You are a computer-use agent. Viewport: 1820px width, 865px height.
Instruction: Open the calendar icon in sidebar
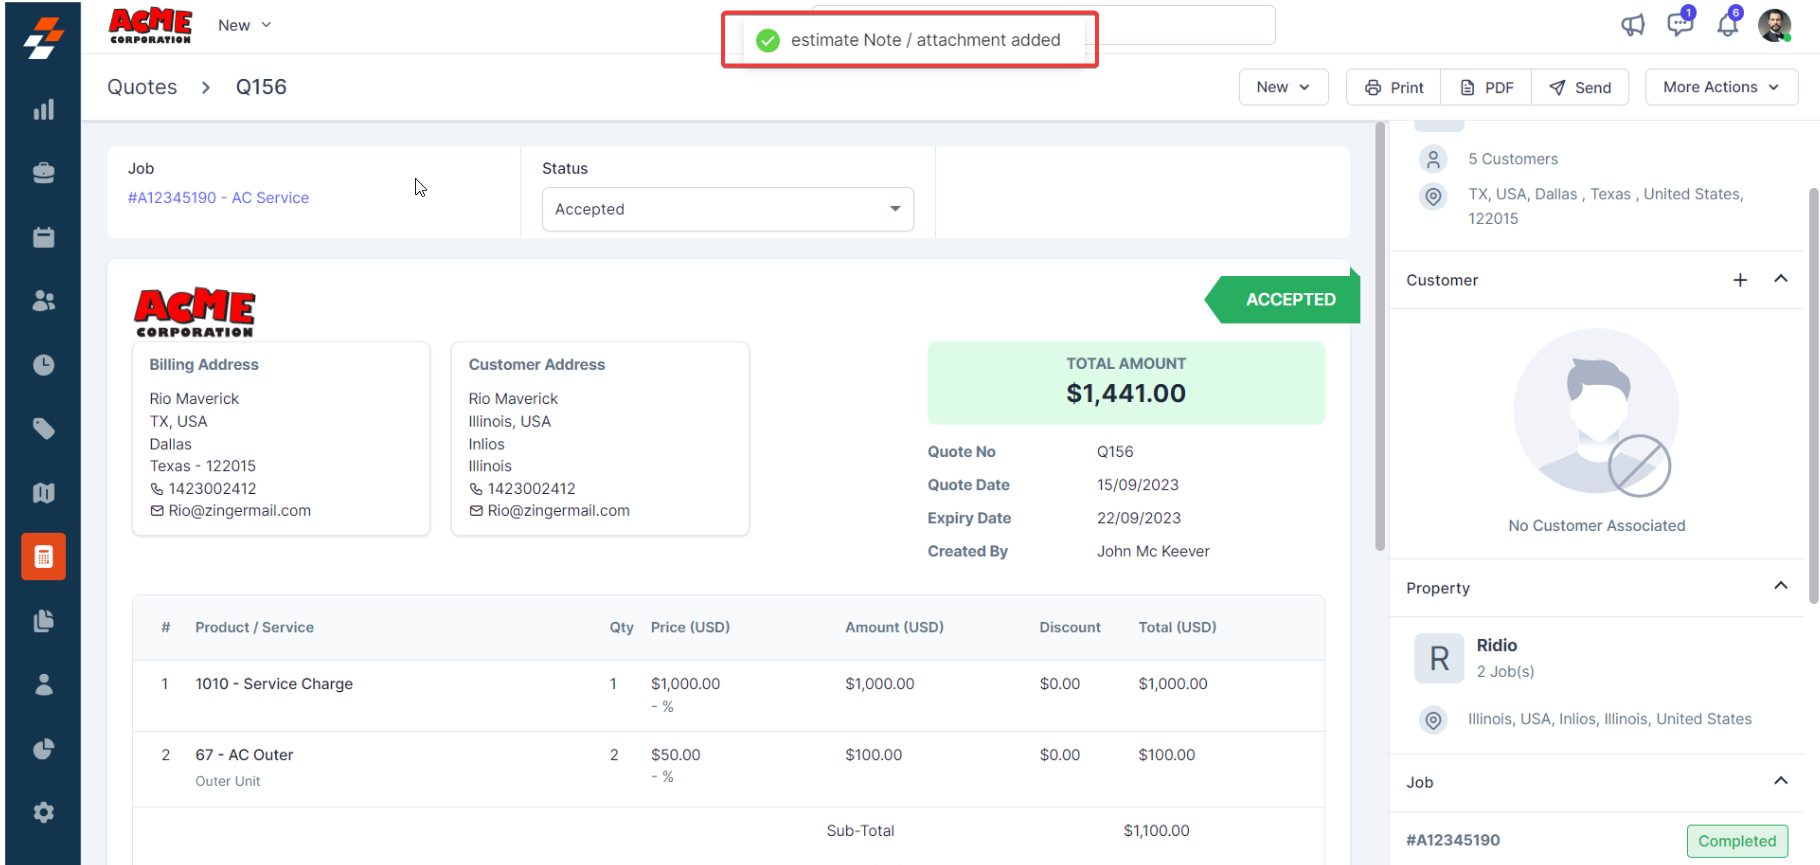click(43, 237)
